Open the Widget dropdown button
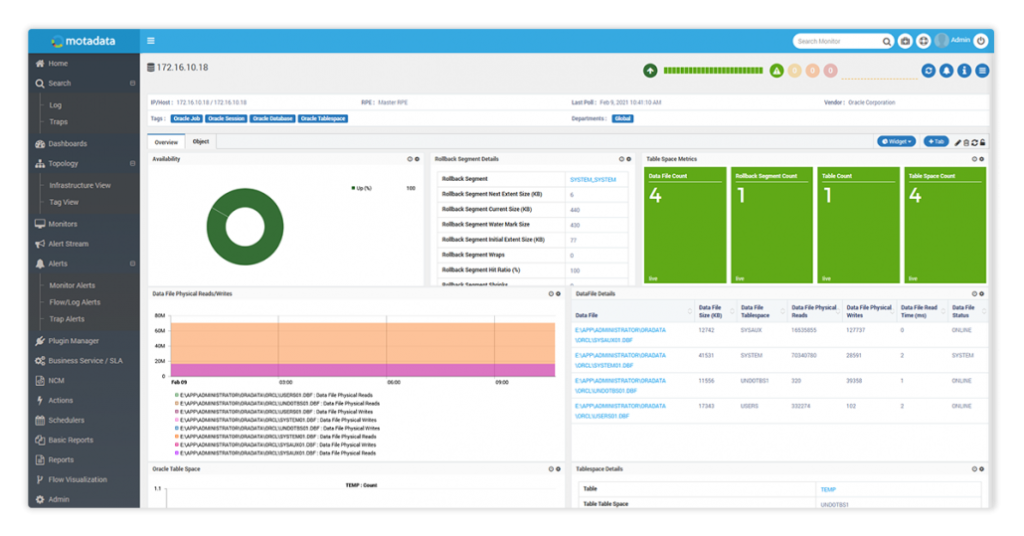The height and width of the screenshot is (536, 1024). (x=896, y=142)
